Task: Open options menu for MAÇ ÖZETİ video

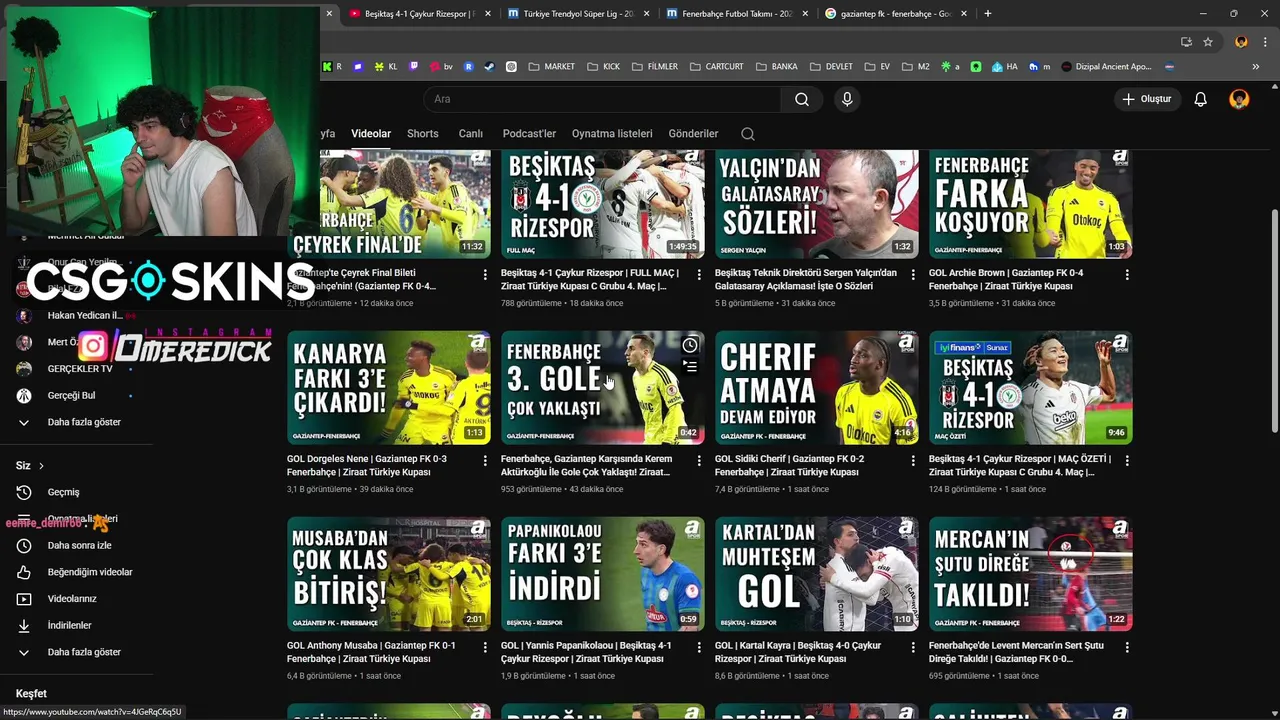Action: point(1127,460)
